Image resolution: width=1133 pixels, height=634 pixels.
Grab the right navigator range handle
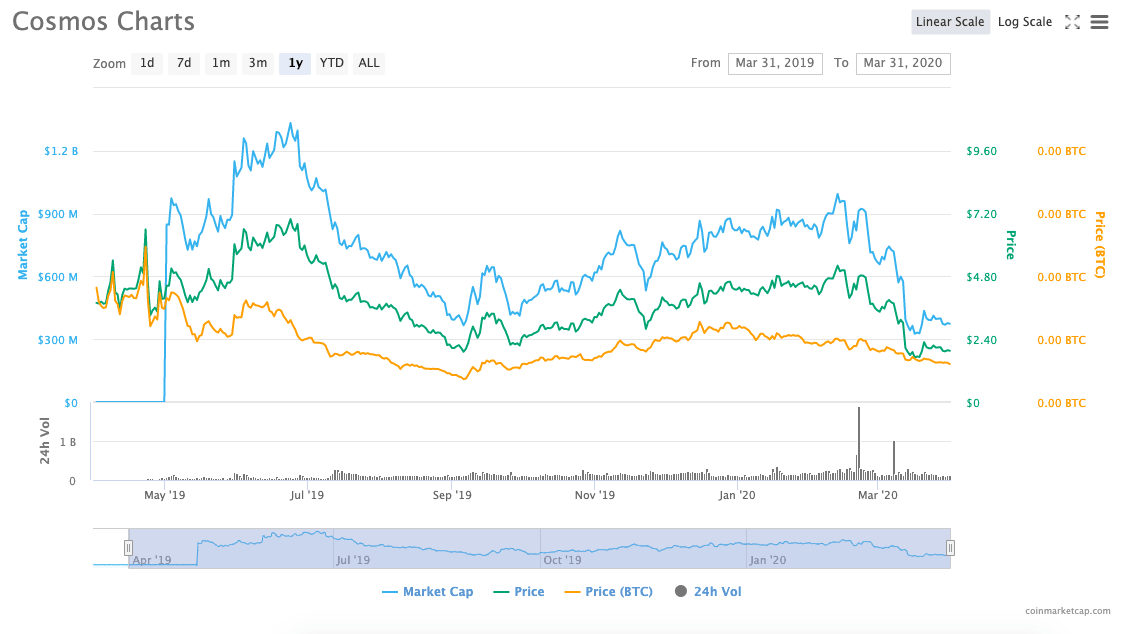pyautogui.click(x=950, y=548)
